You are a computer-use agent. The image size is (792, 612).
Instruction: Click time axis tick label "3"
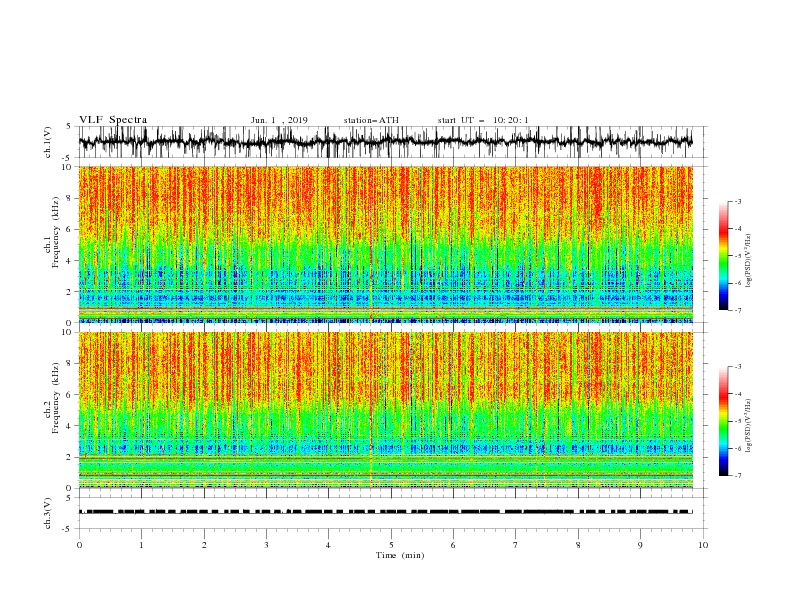click(x=266, y=545)
